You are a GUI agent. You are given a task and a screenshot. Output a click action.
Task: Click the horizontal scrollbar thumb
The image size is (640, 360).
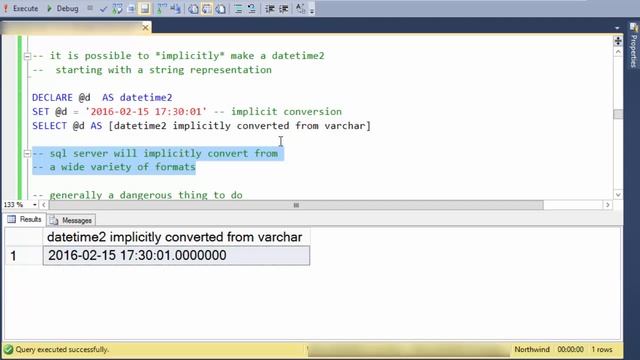[x=296, y=204]
